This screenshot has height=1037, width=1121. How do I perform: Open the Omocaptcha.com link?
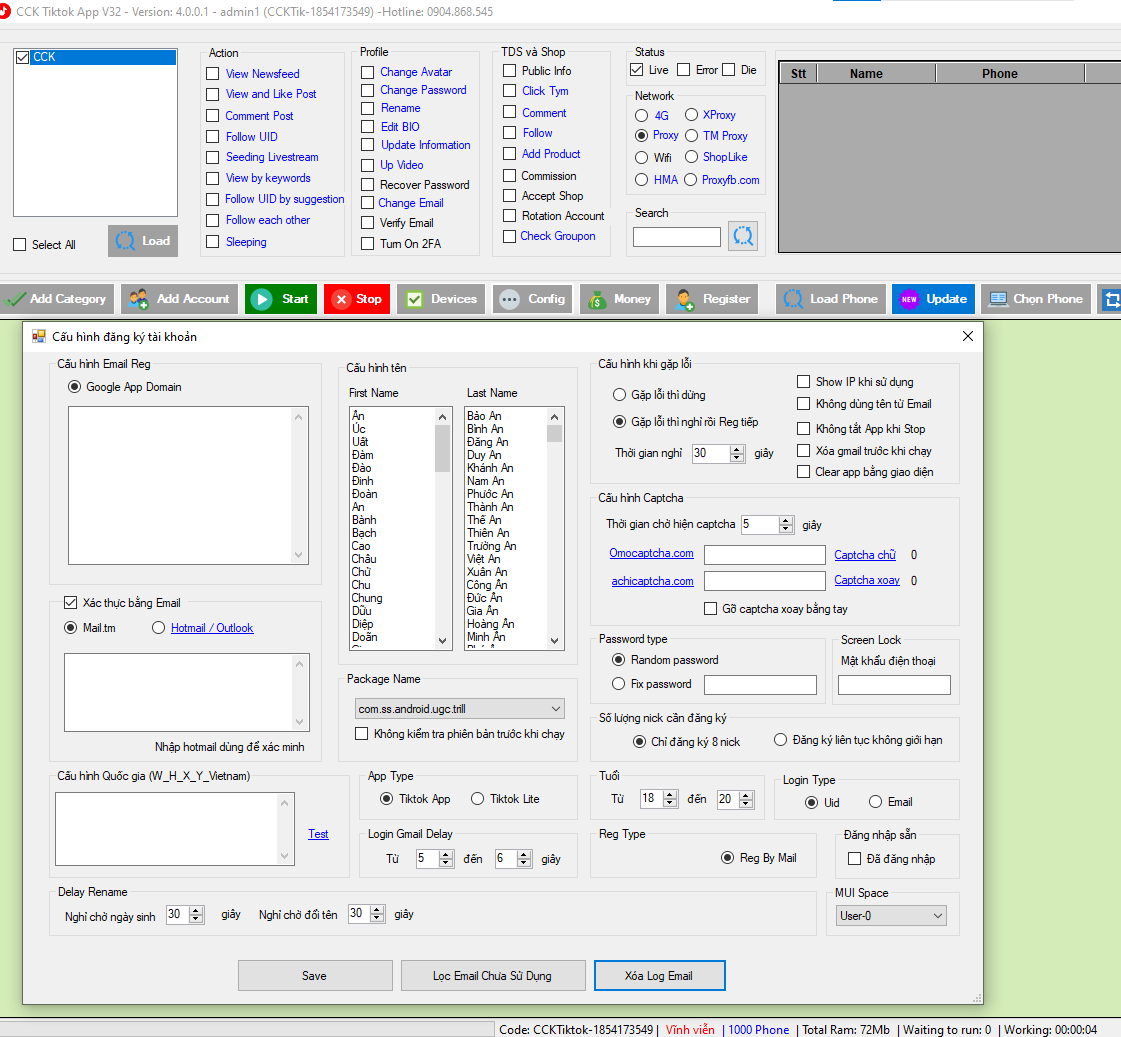[x=651, y=553]
